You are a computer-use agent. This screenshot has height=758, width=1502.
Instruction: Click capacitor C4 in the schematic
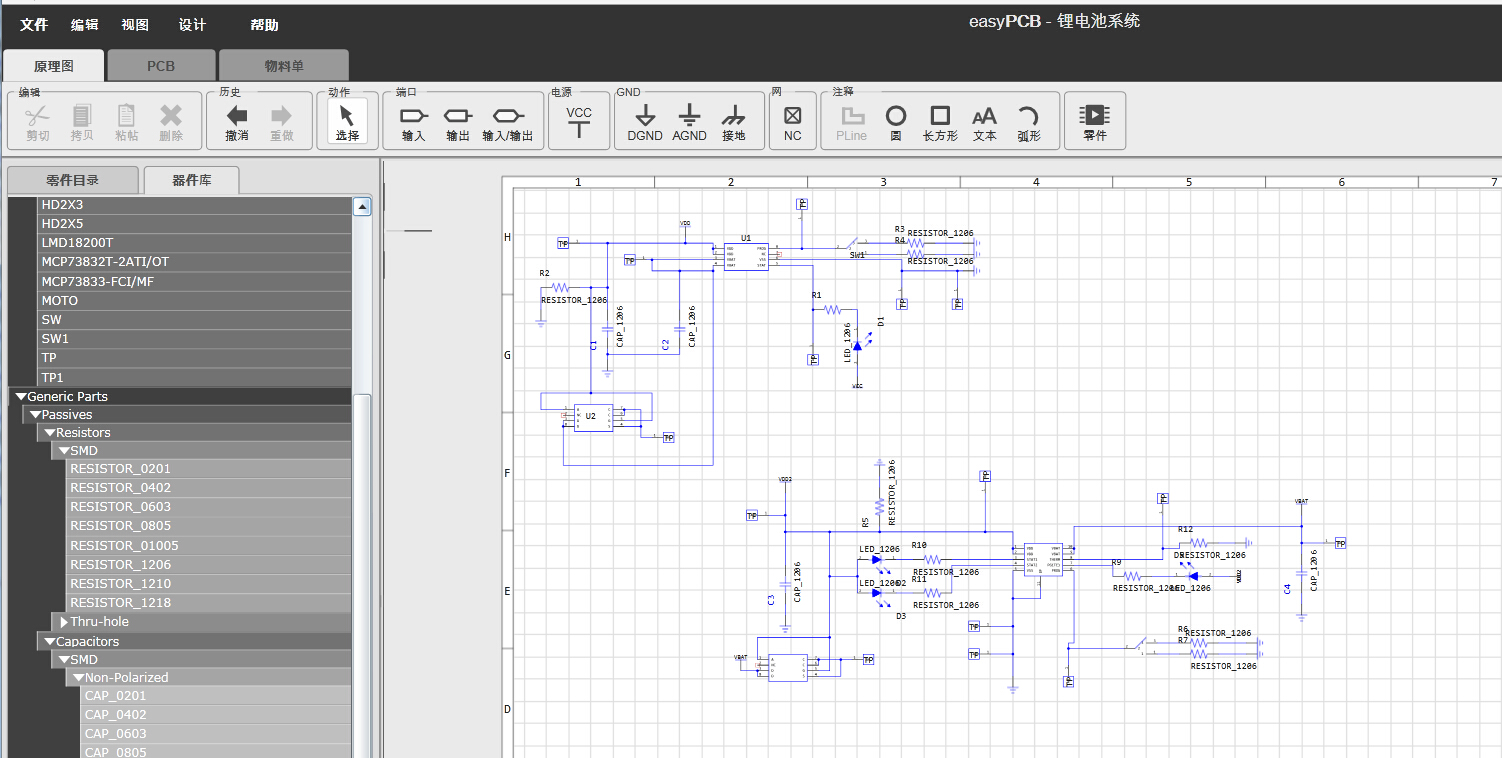1301,573
